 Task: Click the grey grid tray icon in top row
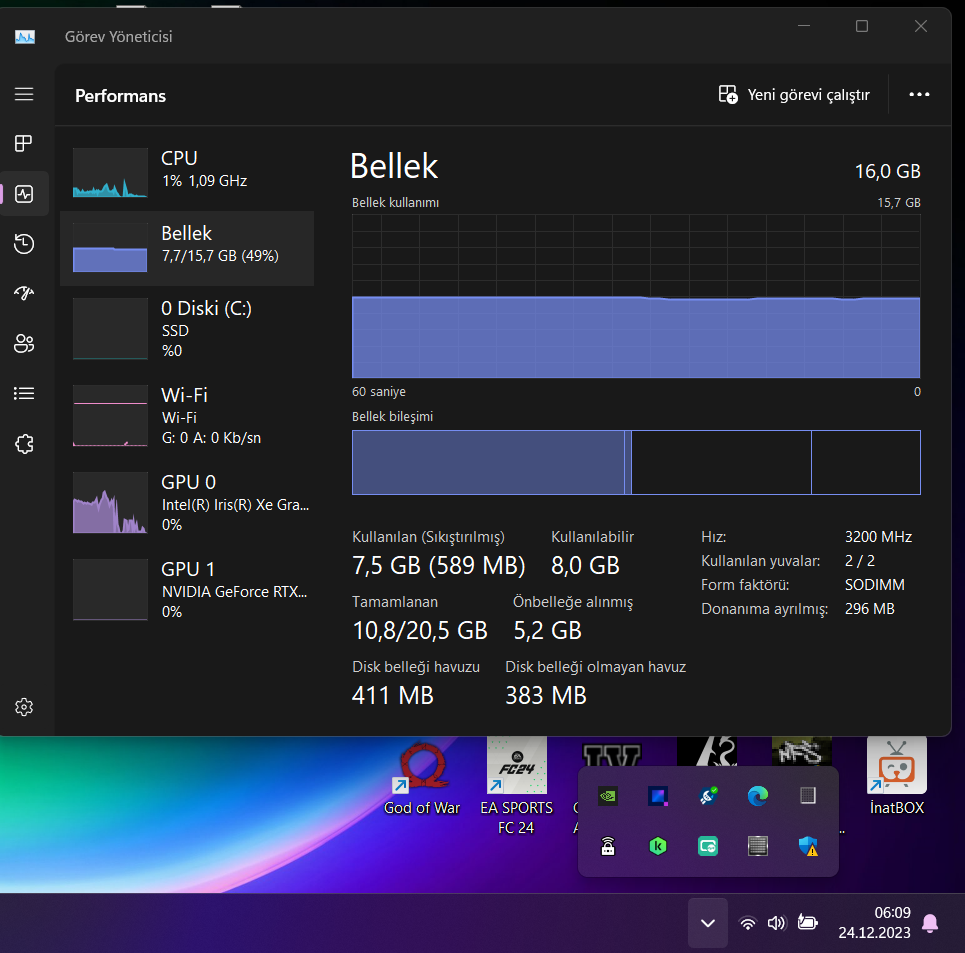point(807,796)
